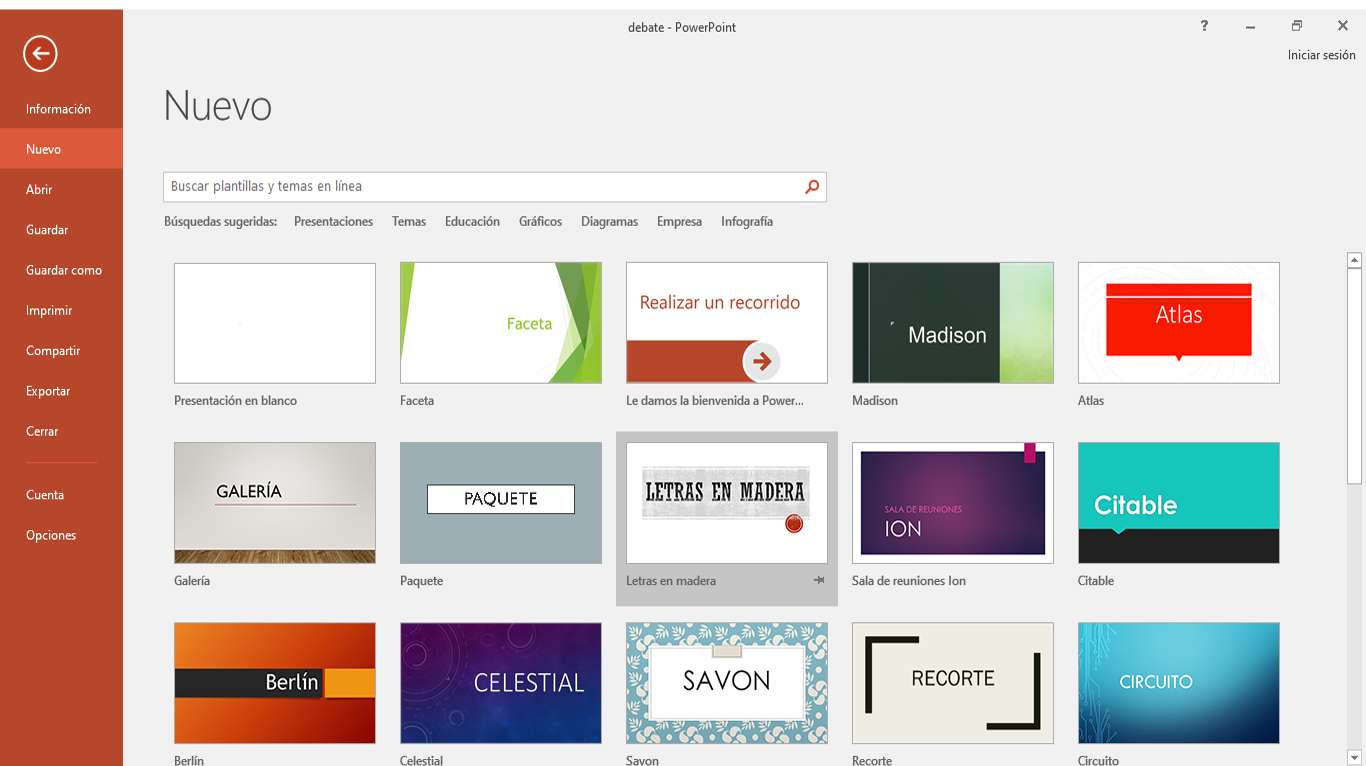Pick the red Atlas theme thumbnail
1366x766 pixels.
1179,323
